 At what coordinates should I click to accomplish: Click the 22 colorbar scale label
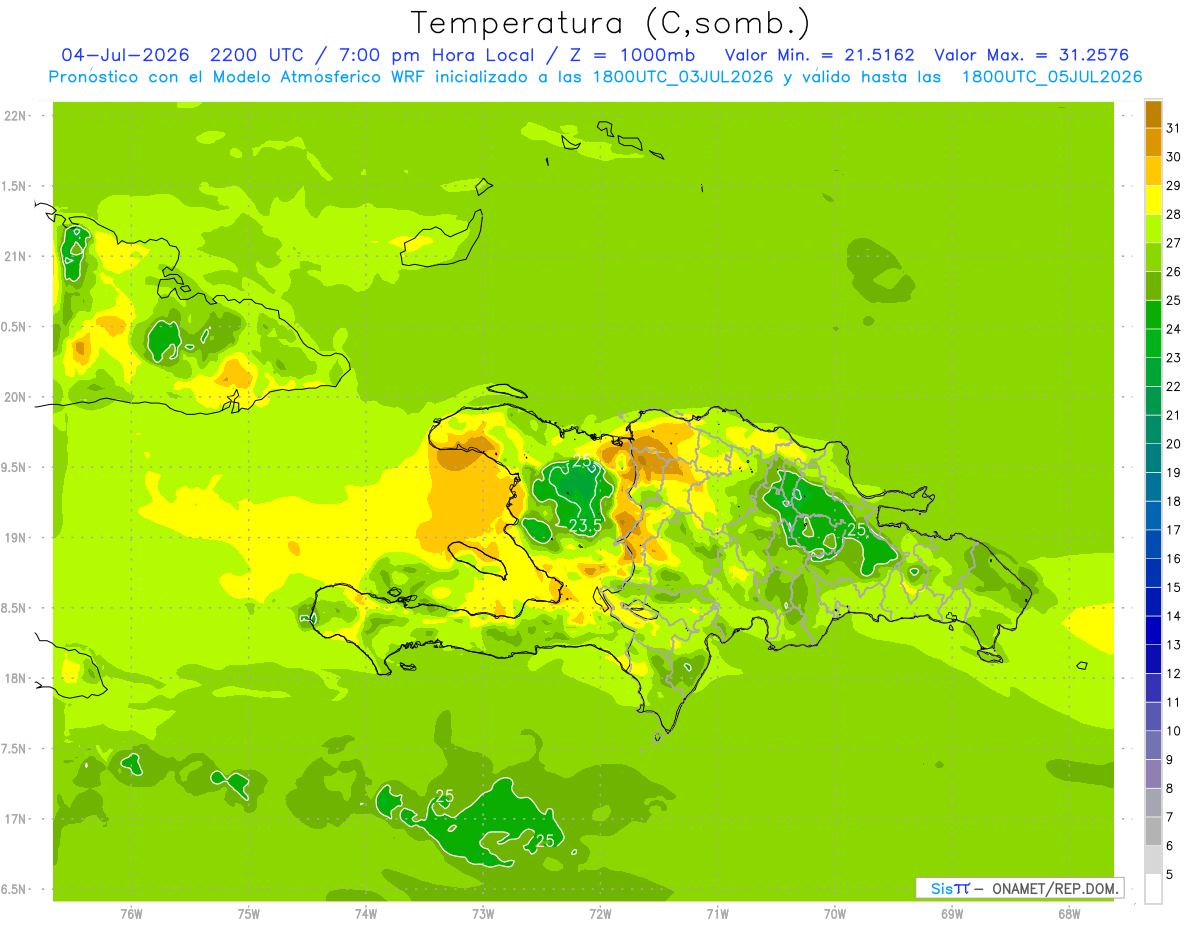click(1174, 386)
